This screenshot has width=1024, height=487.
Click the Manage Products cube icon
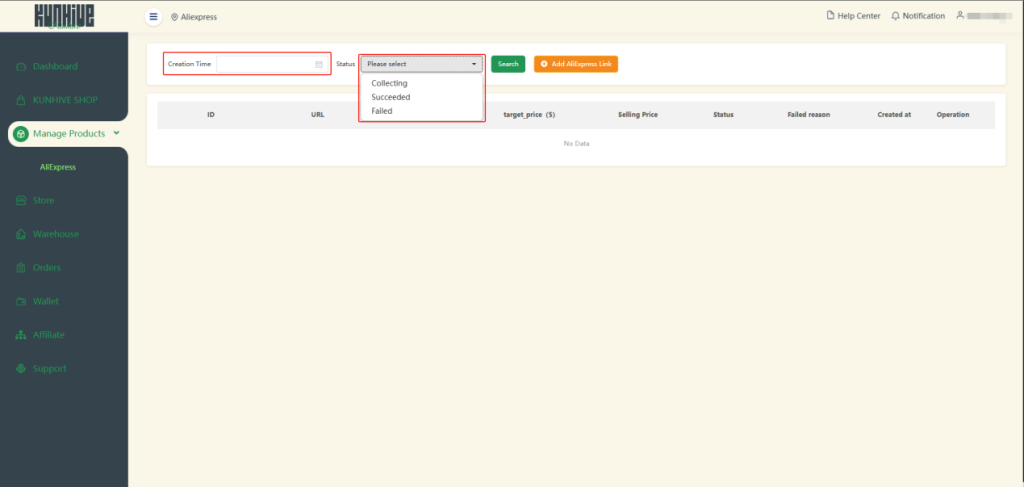click(x=21, y=134)
